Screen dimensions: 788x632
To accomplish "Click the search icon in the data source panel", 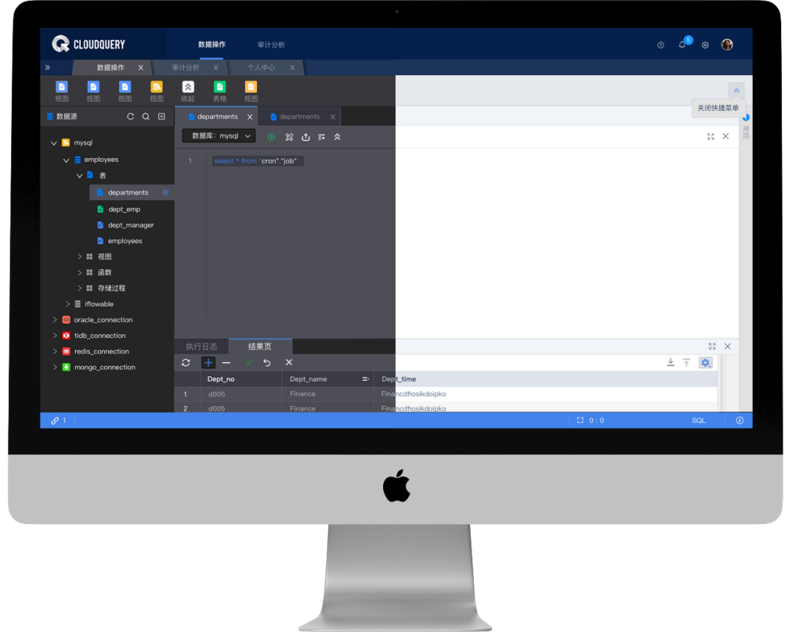I will (146, 117).
